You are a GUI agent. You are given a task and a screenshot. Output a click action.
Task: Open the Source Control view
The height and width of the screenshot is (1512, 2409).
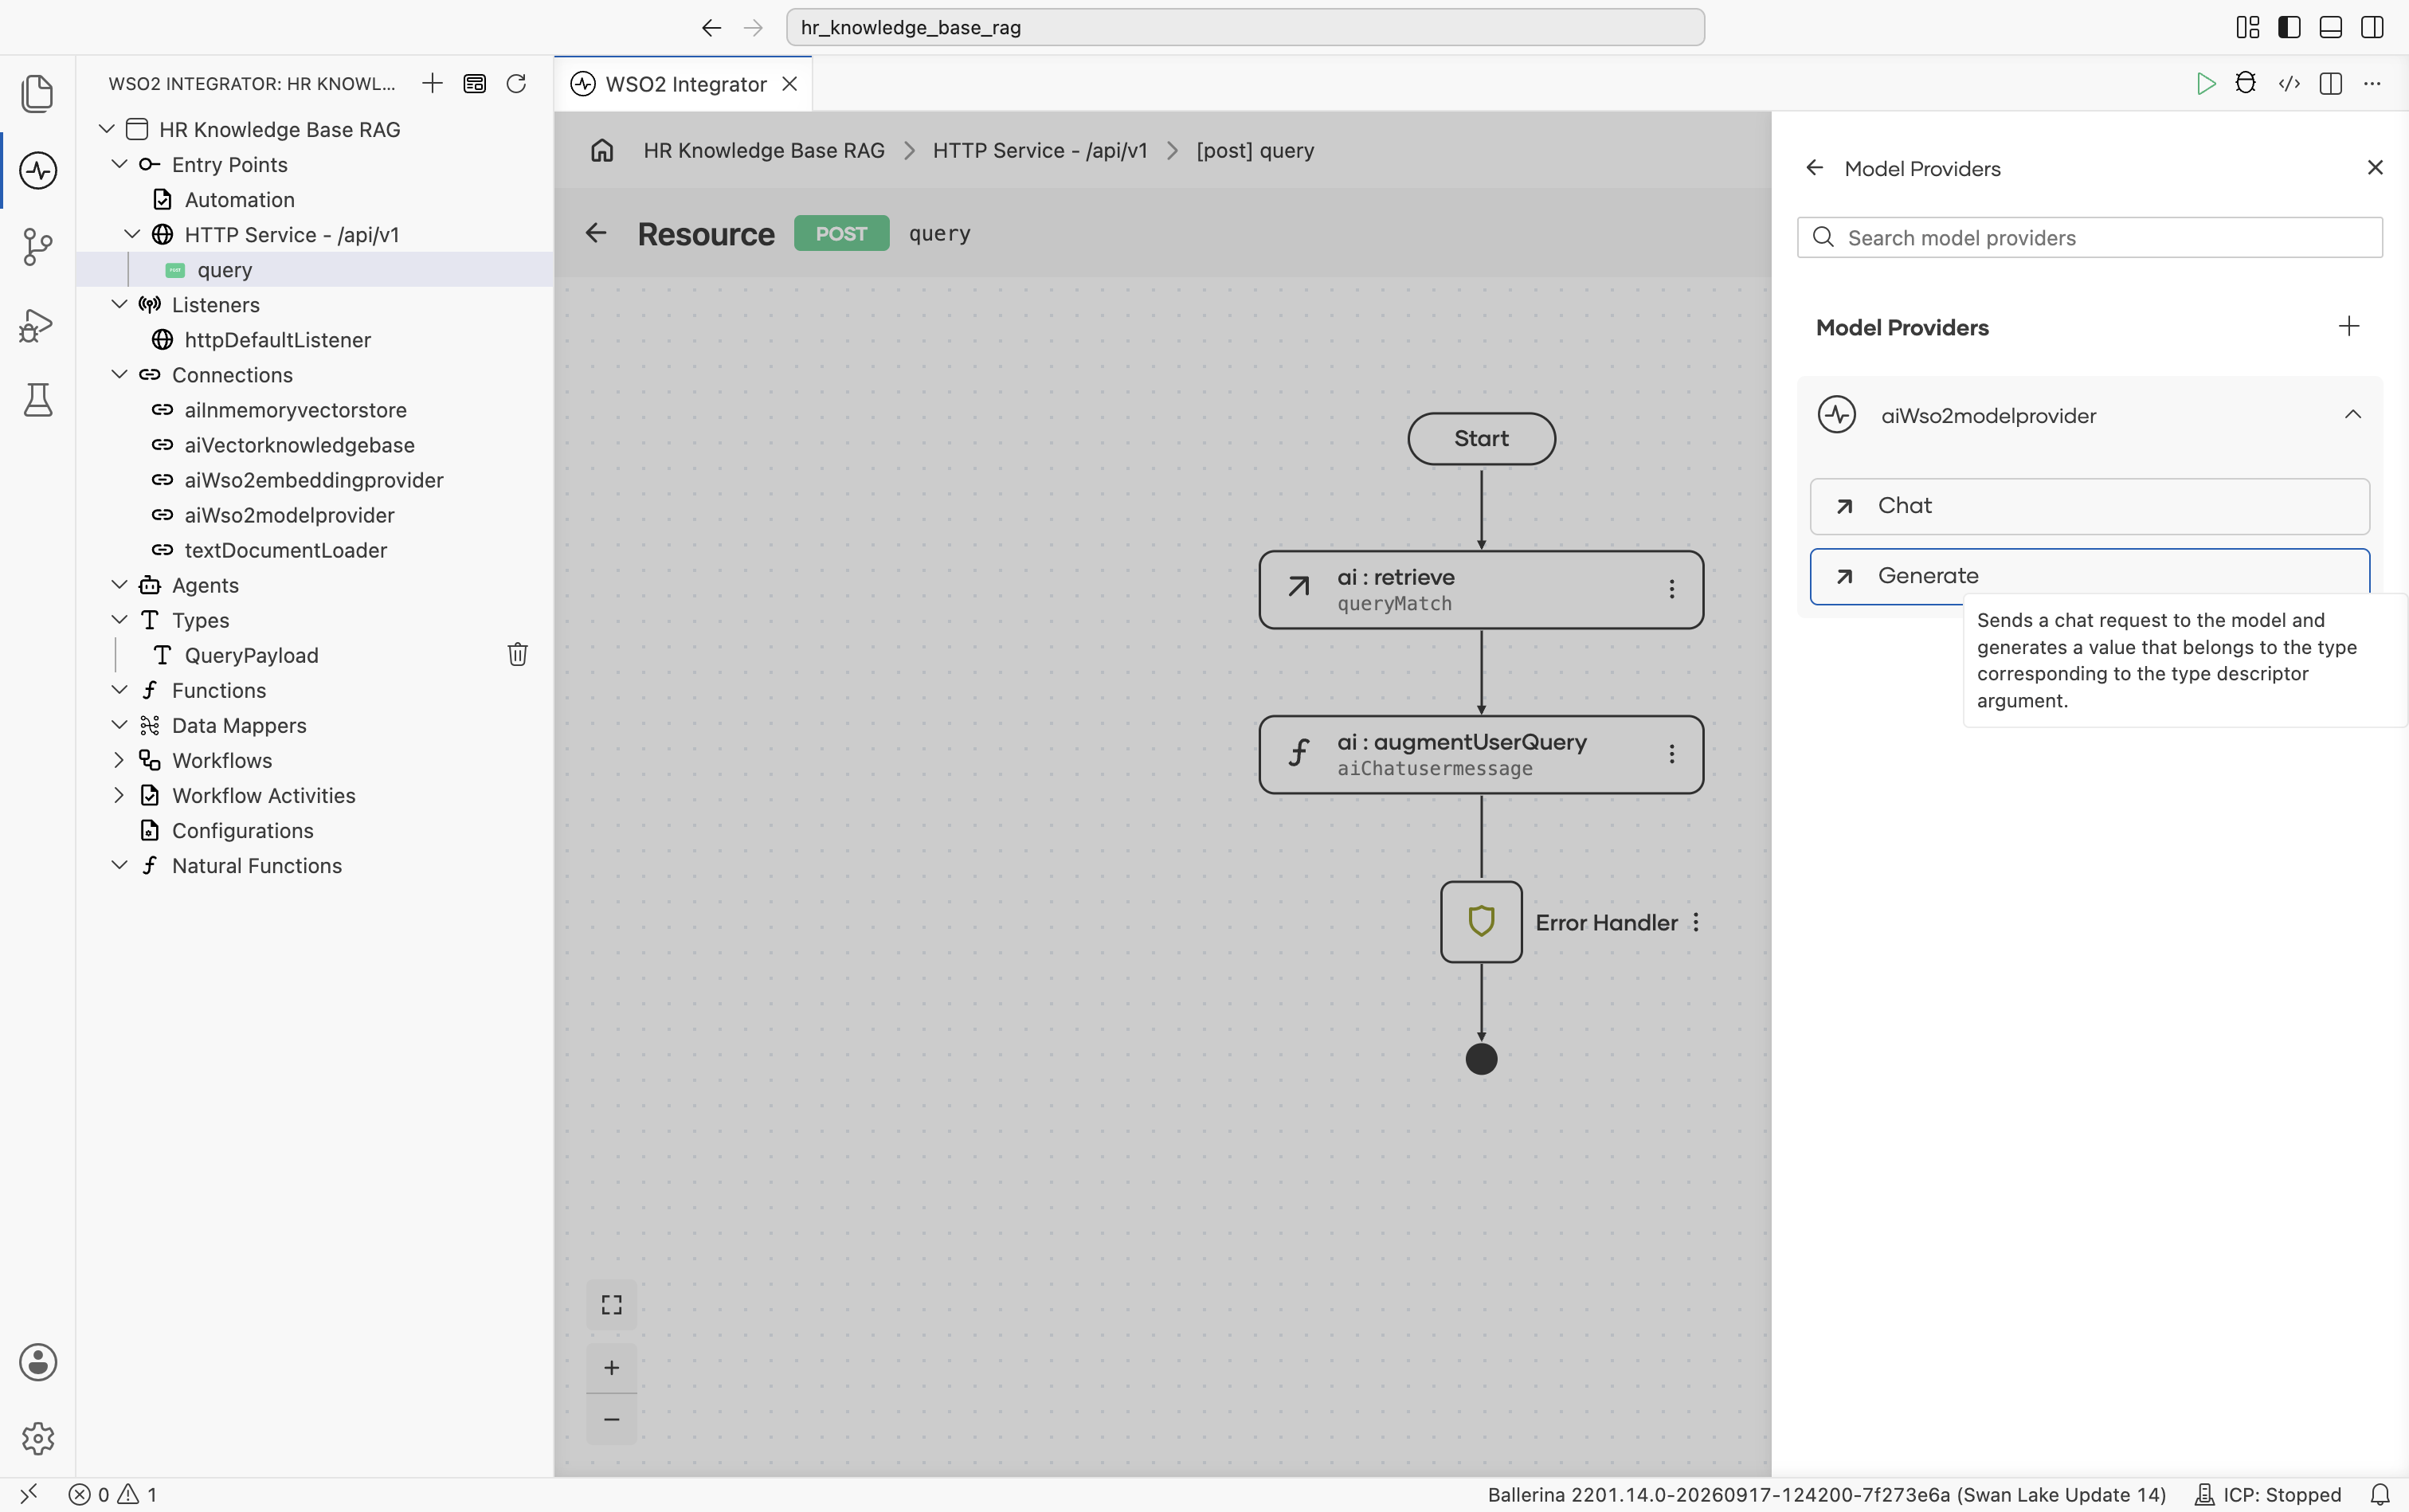[x=38, y=246]
